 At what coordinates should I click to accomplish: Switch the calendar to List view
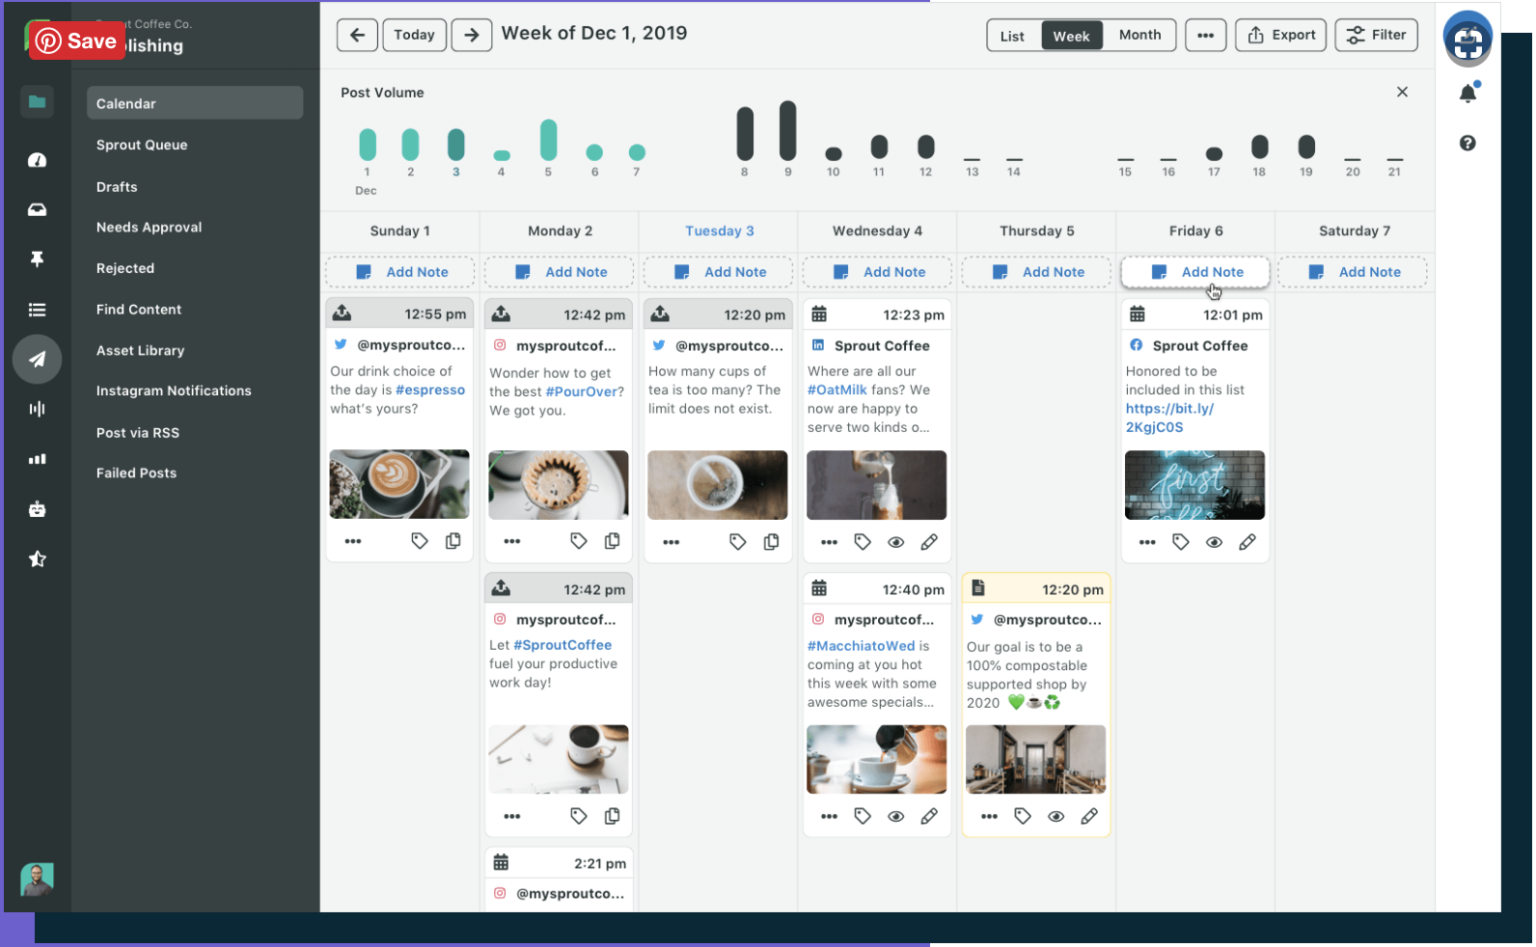click(1012, 35)
